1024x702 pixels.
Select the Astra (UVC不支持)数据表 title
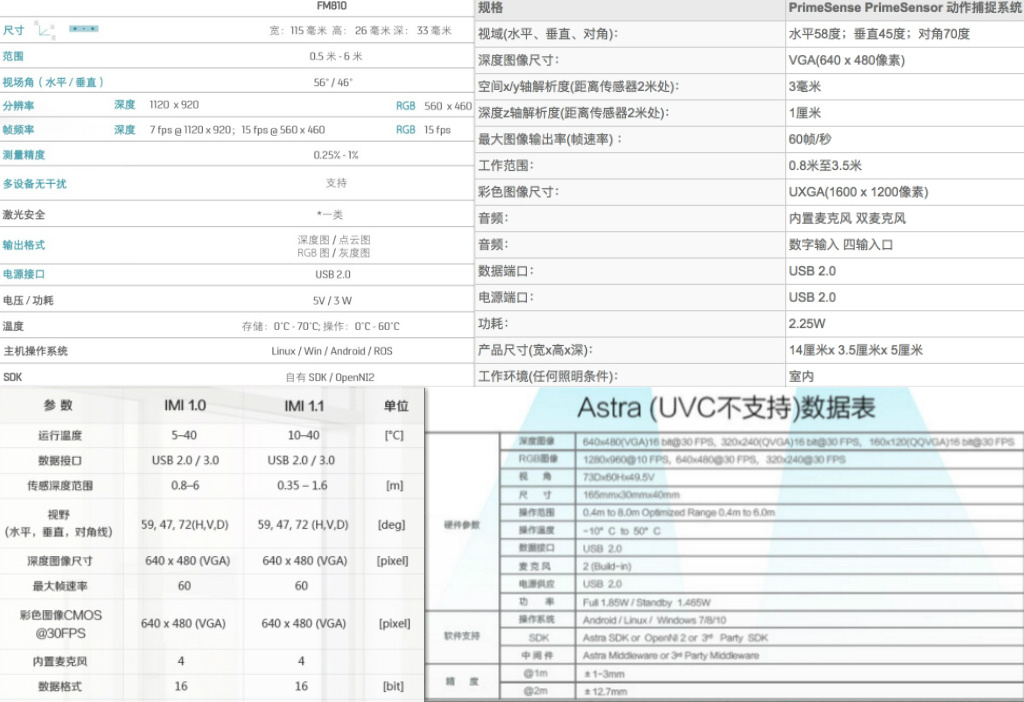(726, 408)
